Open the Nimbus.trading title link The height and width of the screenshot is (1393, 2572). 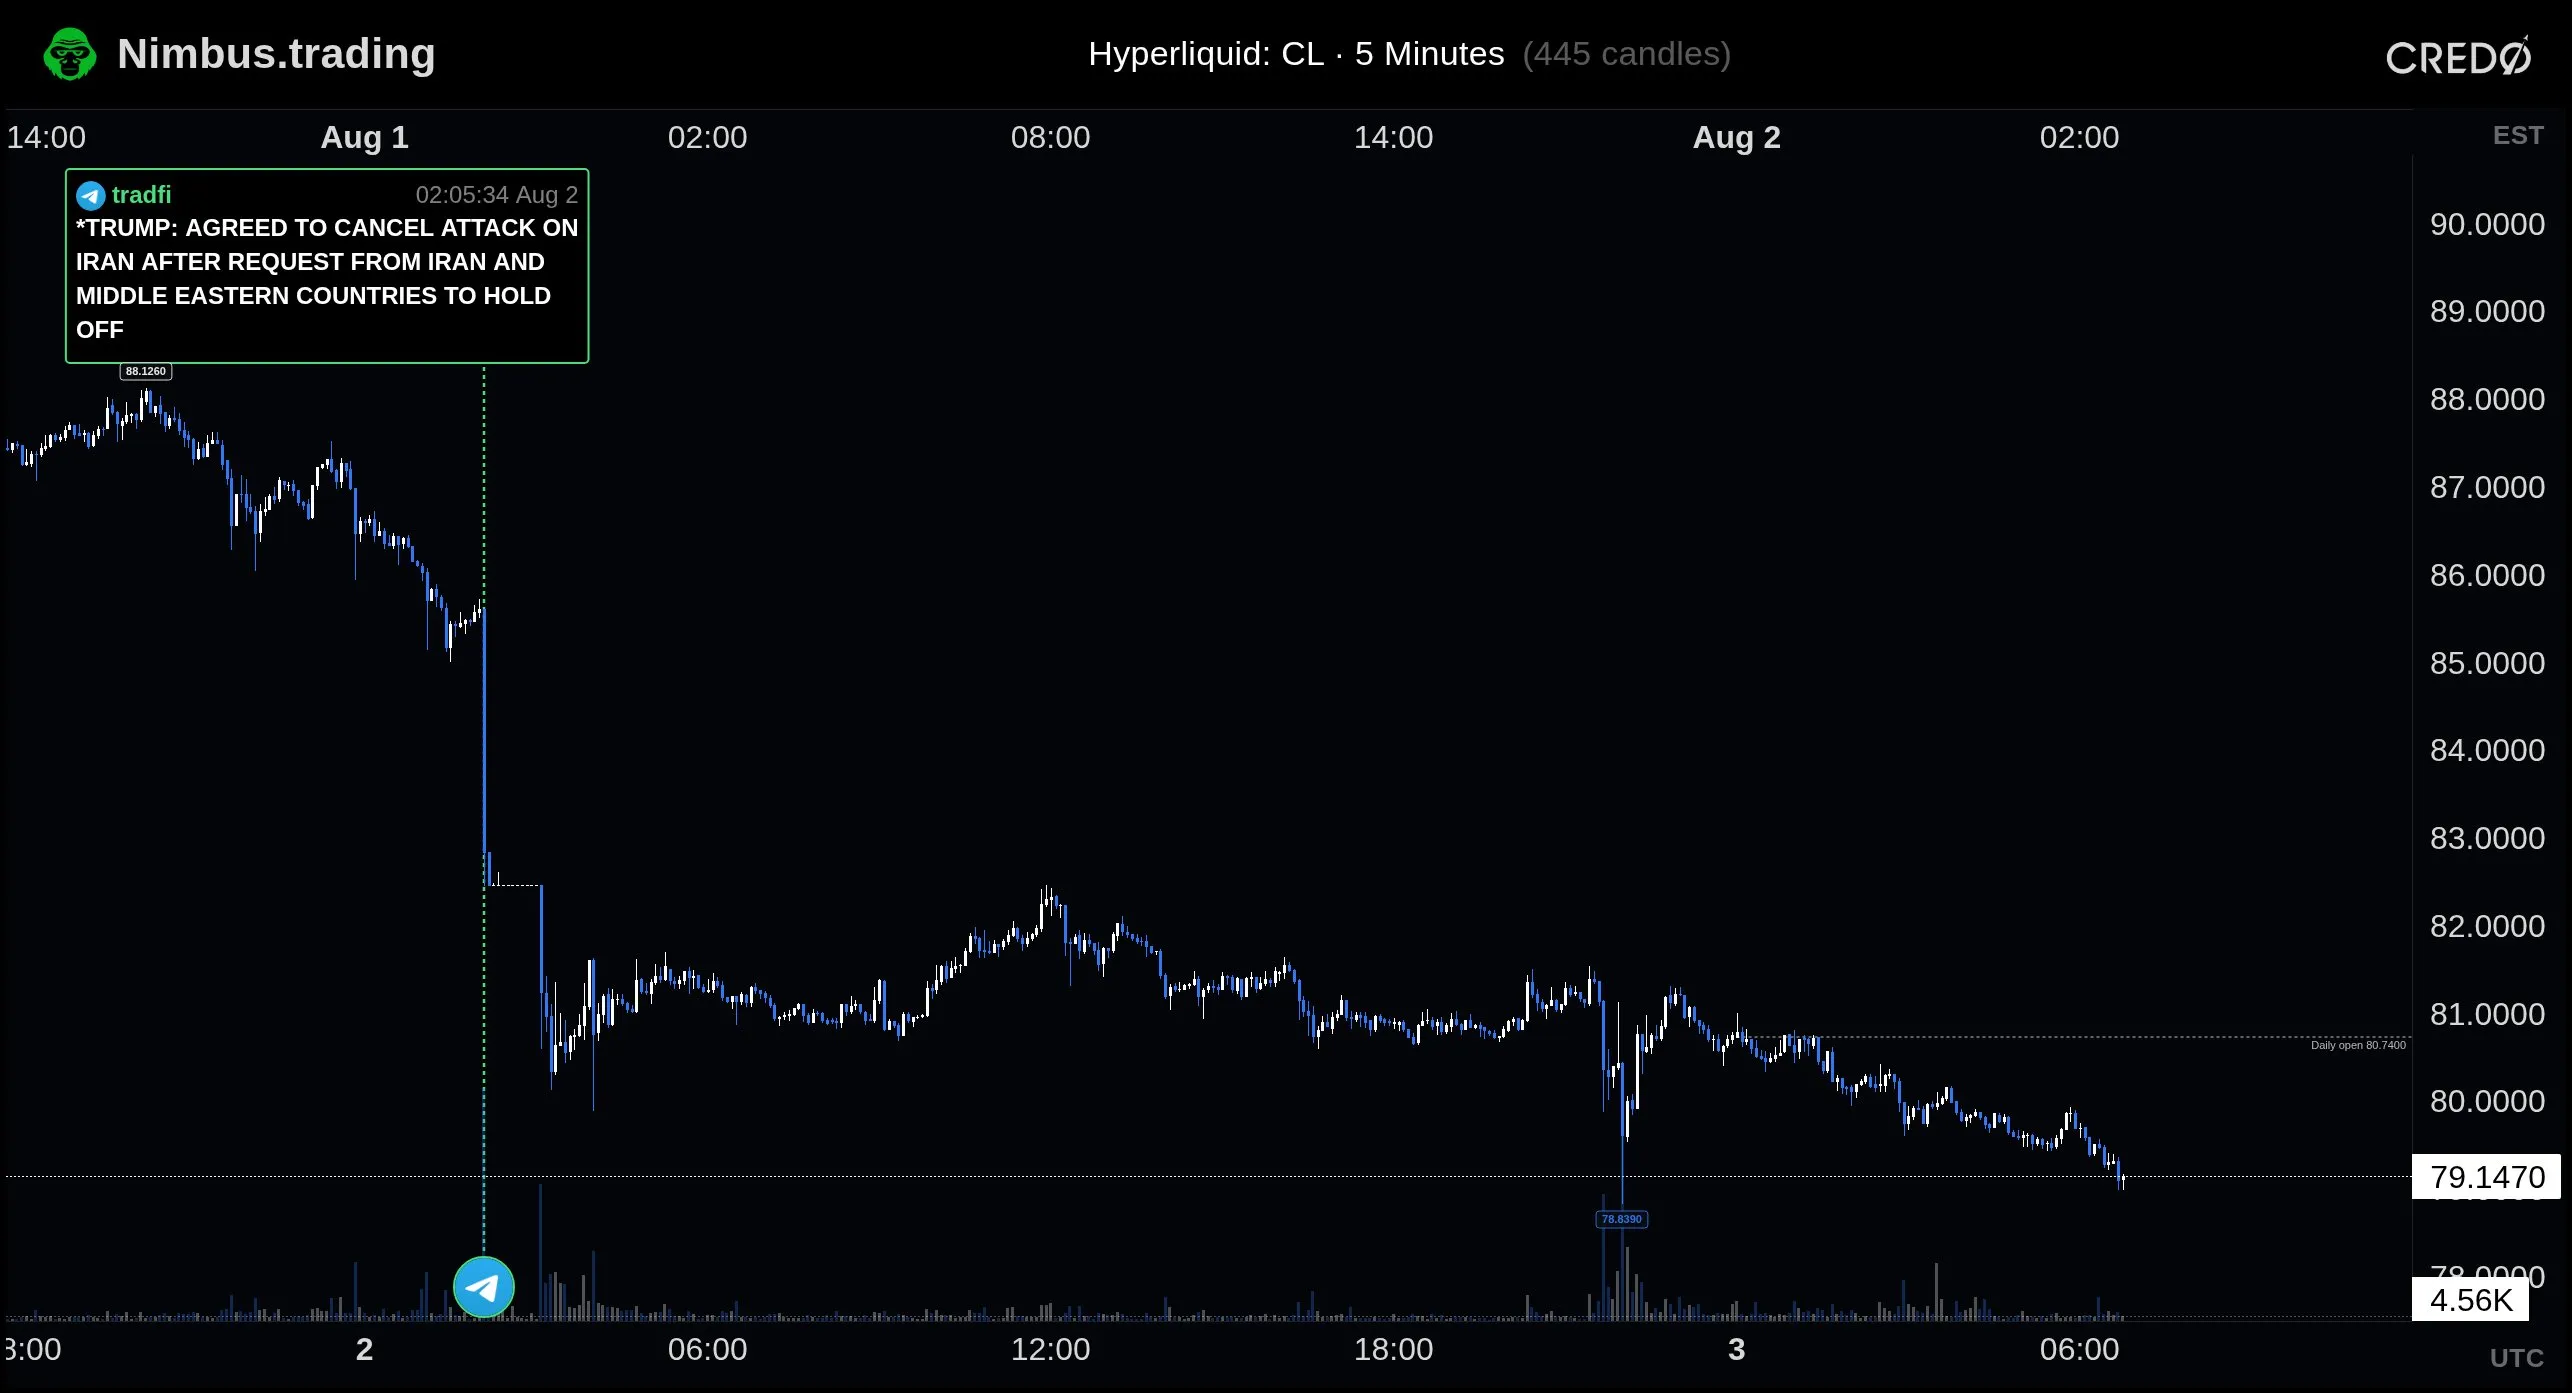pos(276,54)
